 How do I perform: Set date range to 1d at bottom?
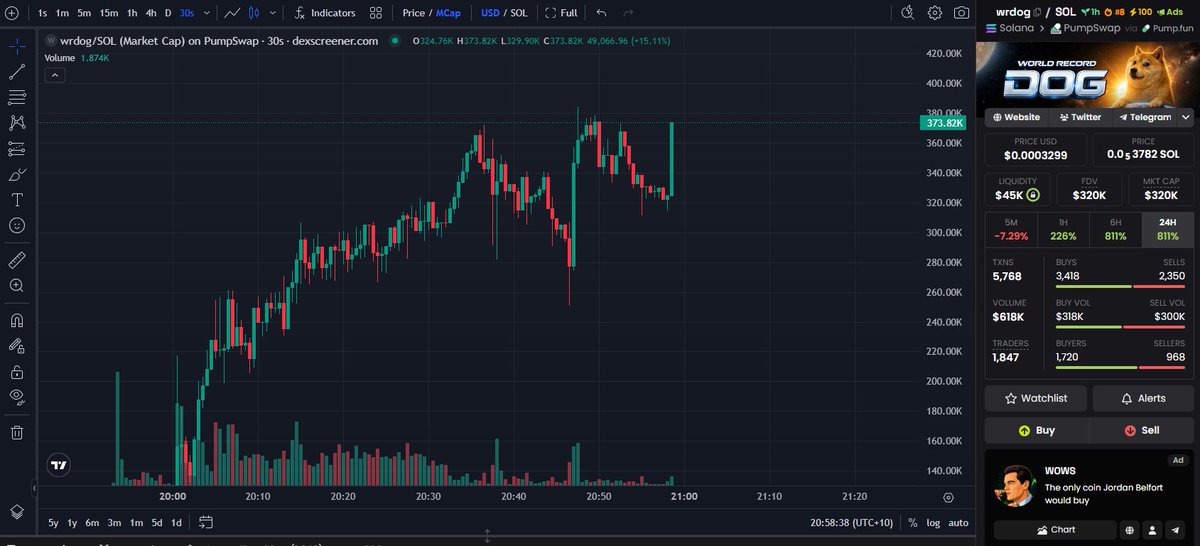tap(176, 523)
